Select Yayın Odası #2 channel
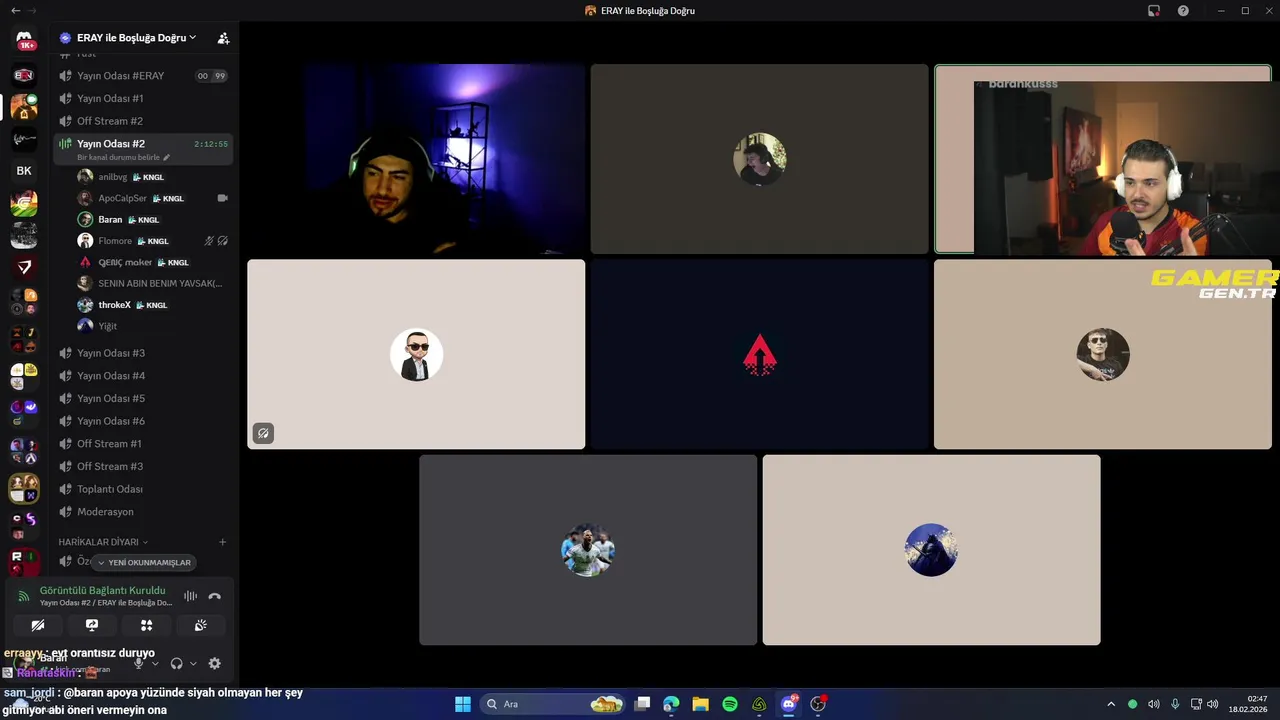1280x720 pixels. 143,149
